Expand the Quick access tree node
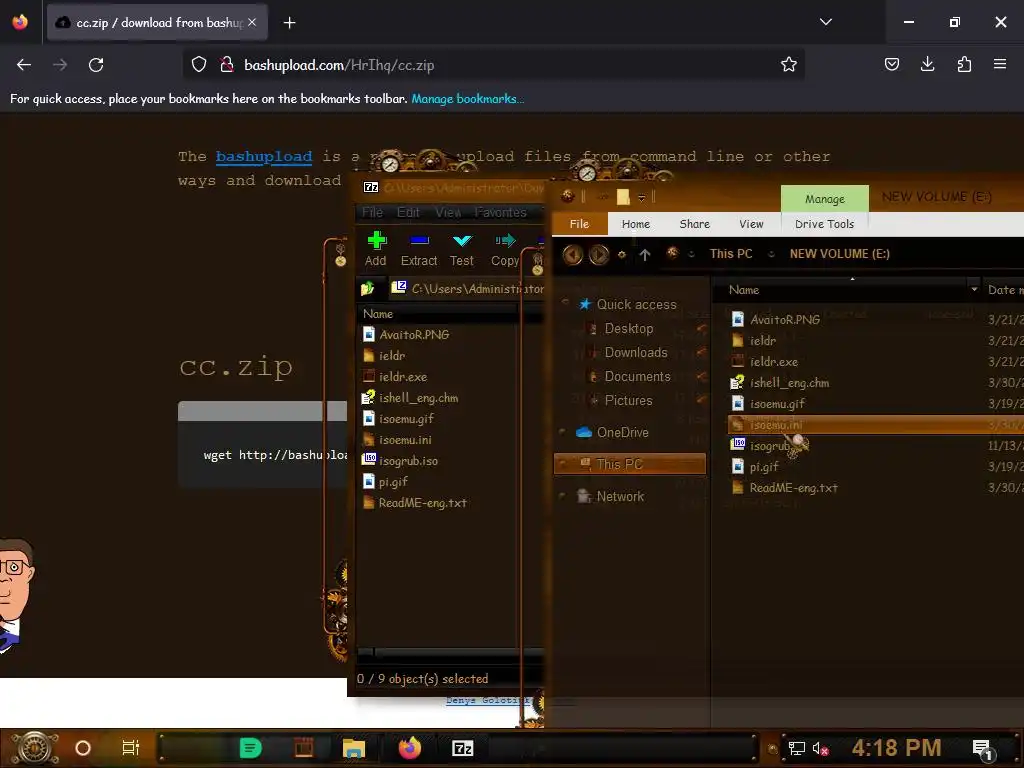1024x768 pixels. coord(564,304)
